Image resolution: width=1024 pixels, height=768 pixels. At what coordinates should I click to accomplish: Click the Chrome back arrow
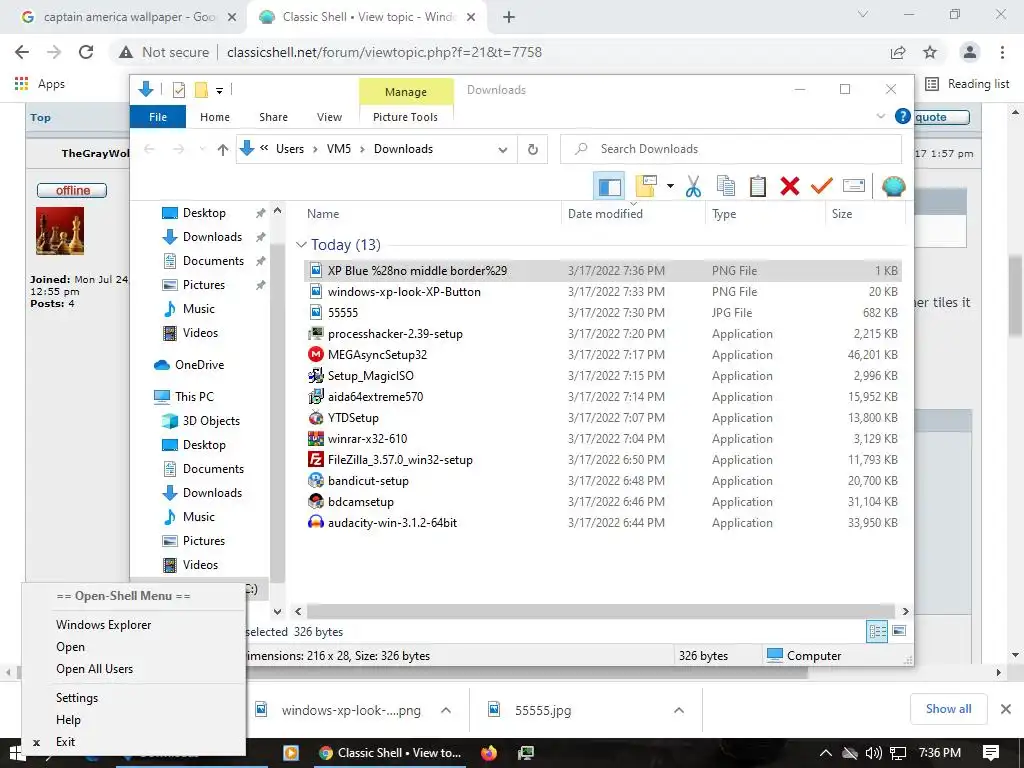coord(22,52)
